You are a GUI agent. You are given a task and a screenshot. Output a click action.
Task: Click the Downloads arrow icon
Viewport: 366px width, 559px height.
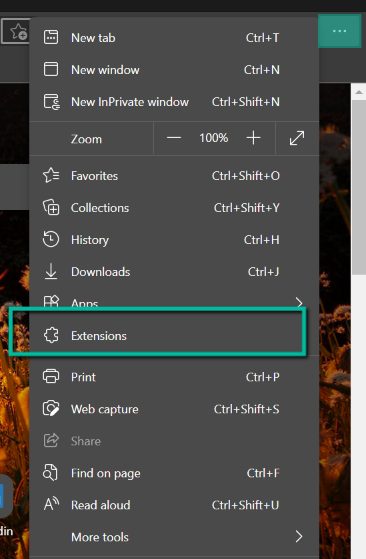click(x=51, y=271)
